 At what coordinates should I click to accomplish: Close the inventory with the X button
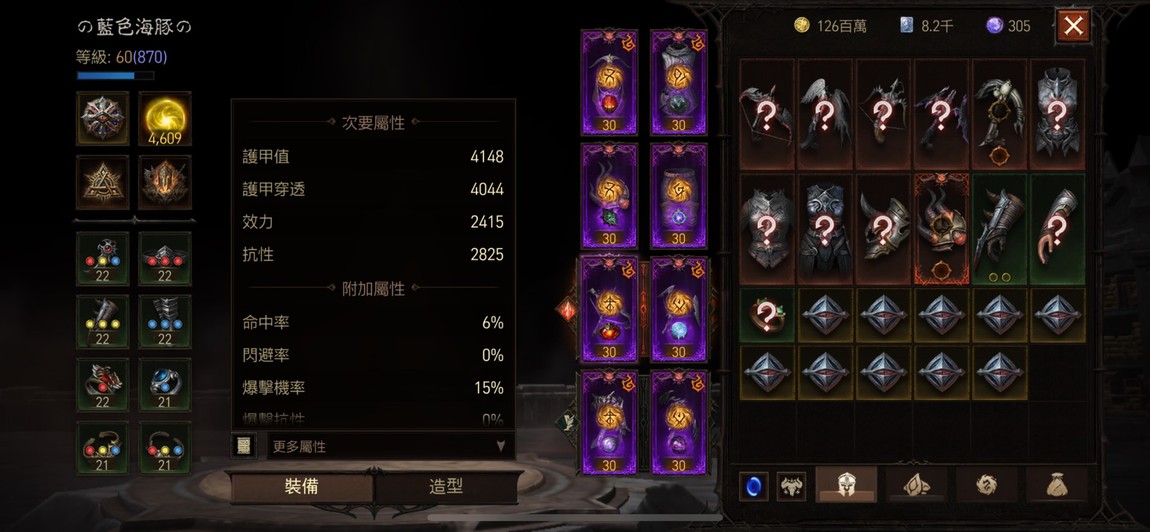click(1073, 26)
